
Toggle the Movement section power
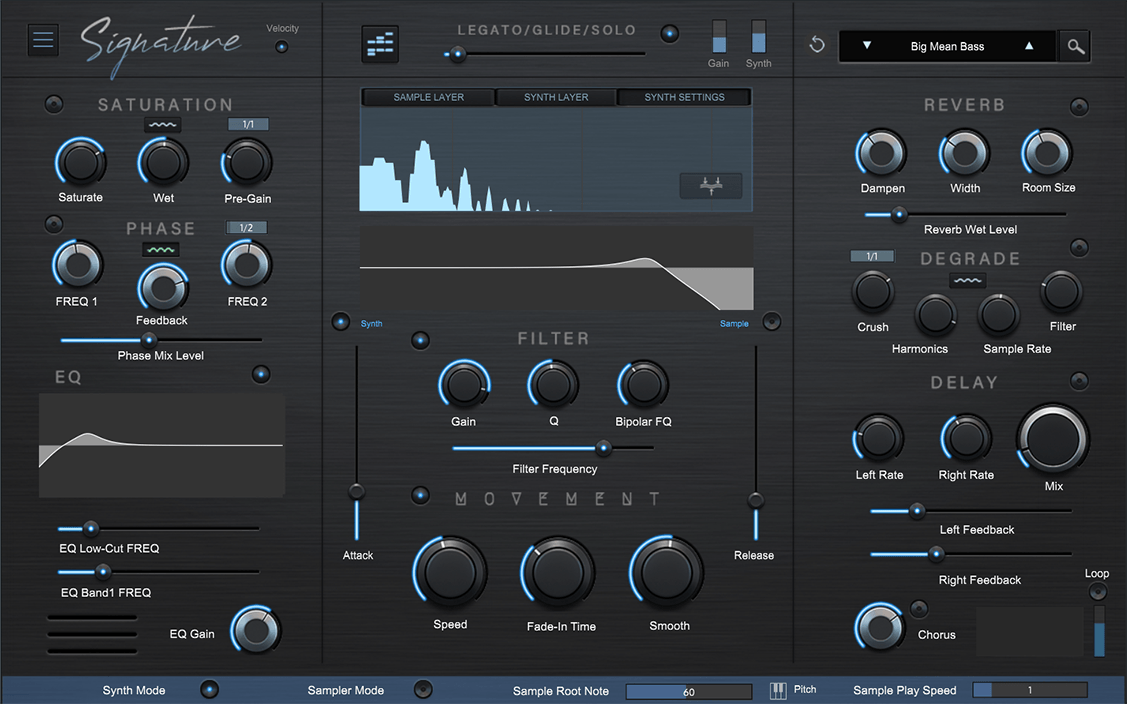[420, 495]
